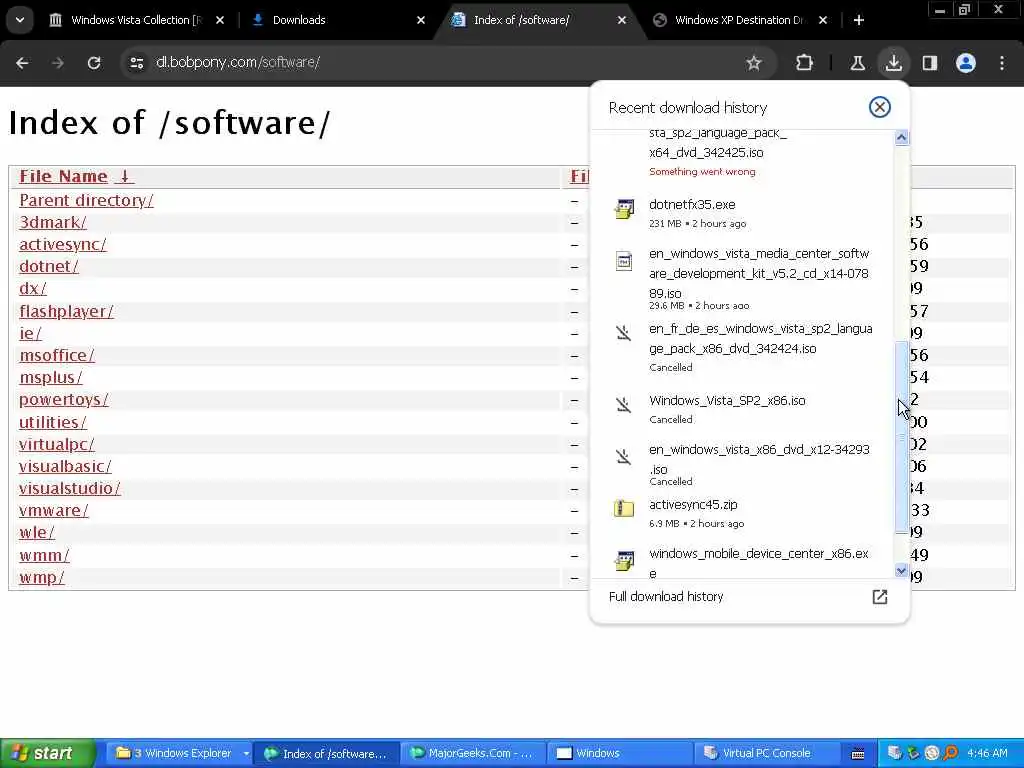Open the dx/ folder link
Image resolution: width=1024 pixels, height=768 pixels.
[x=33, y=289]
